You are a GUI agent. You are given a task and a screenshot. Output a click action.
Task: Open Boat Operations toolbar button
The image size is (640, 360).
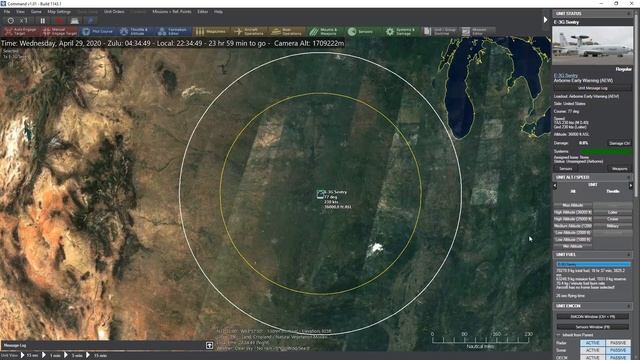(287, 31)
